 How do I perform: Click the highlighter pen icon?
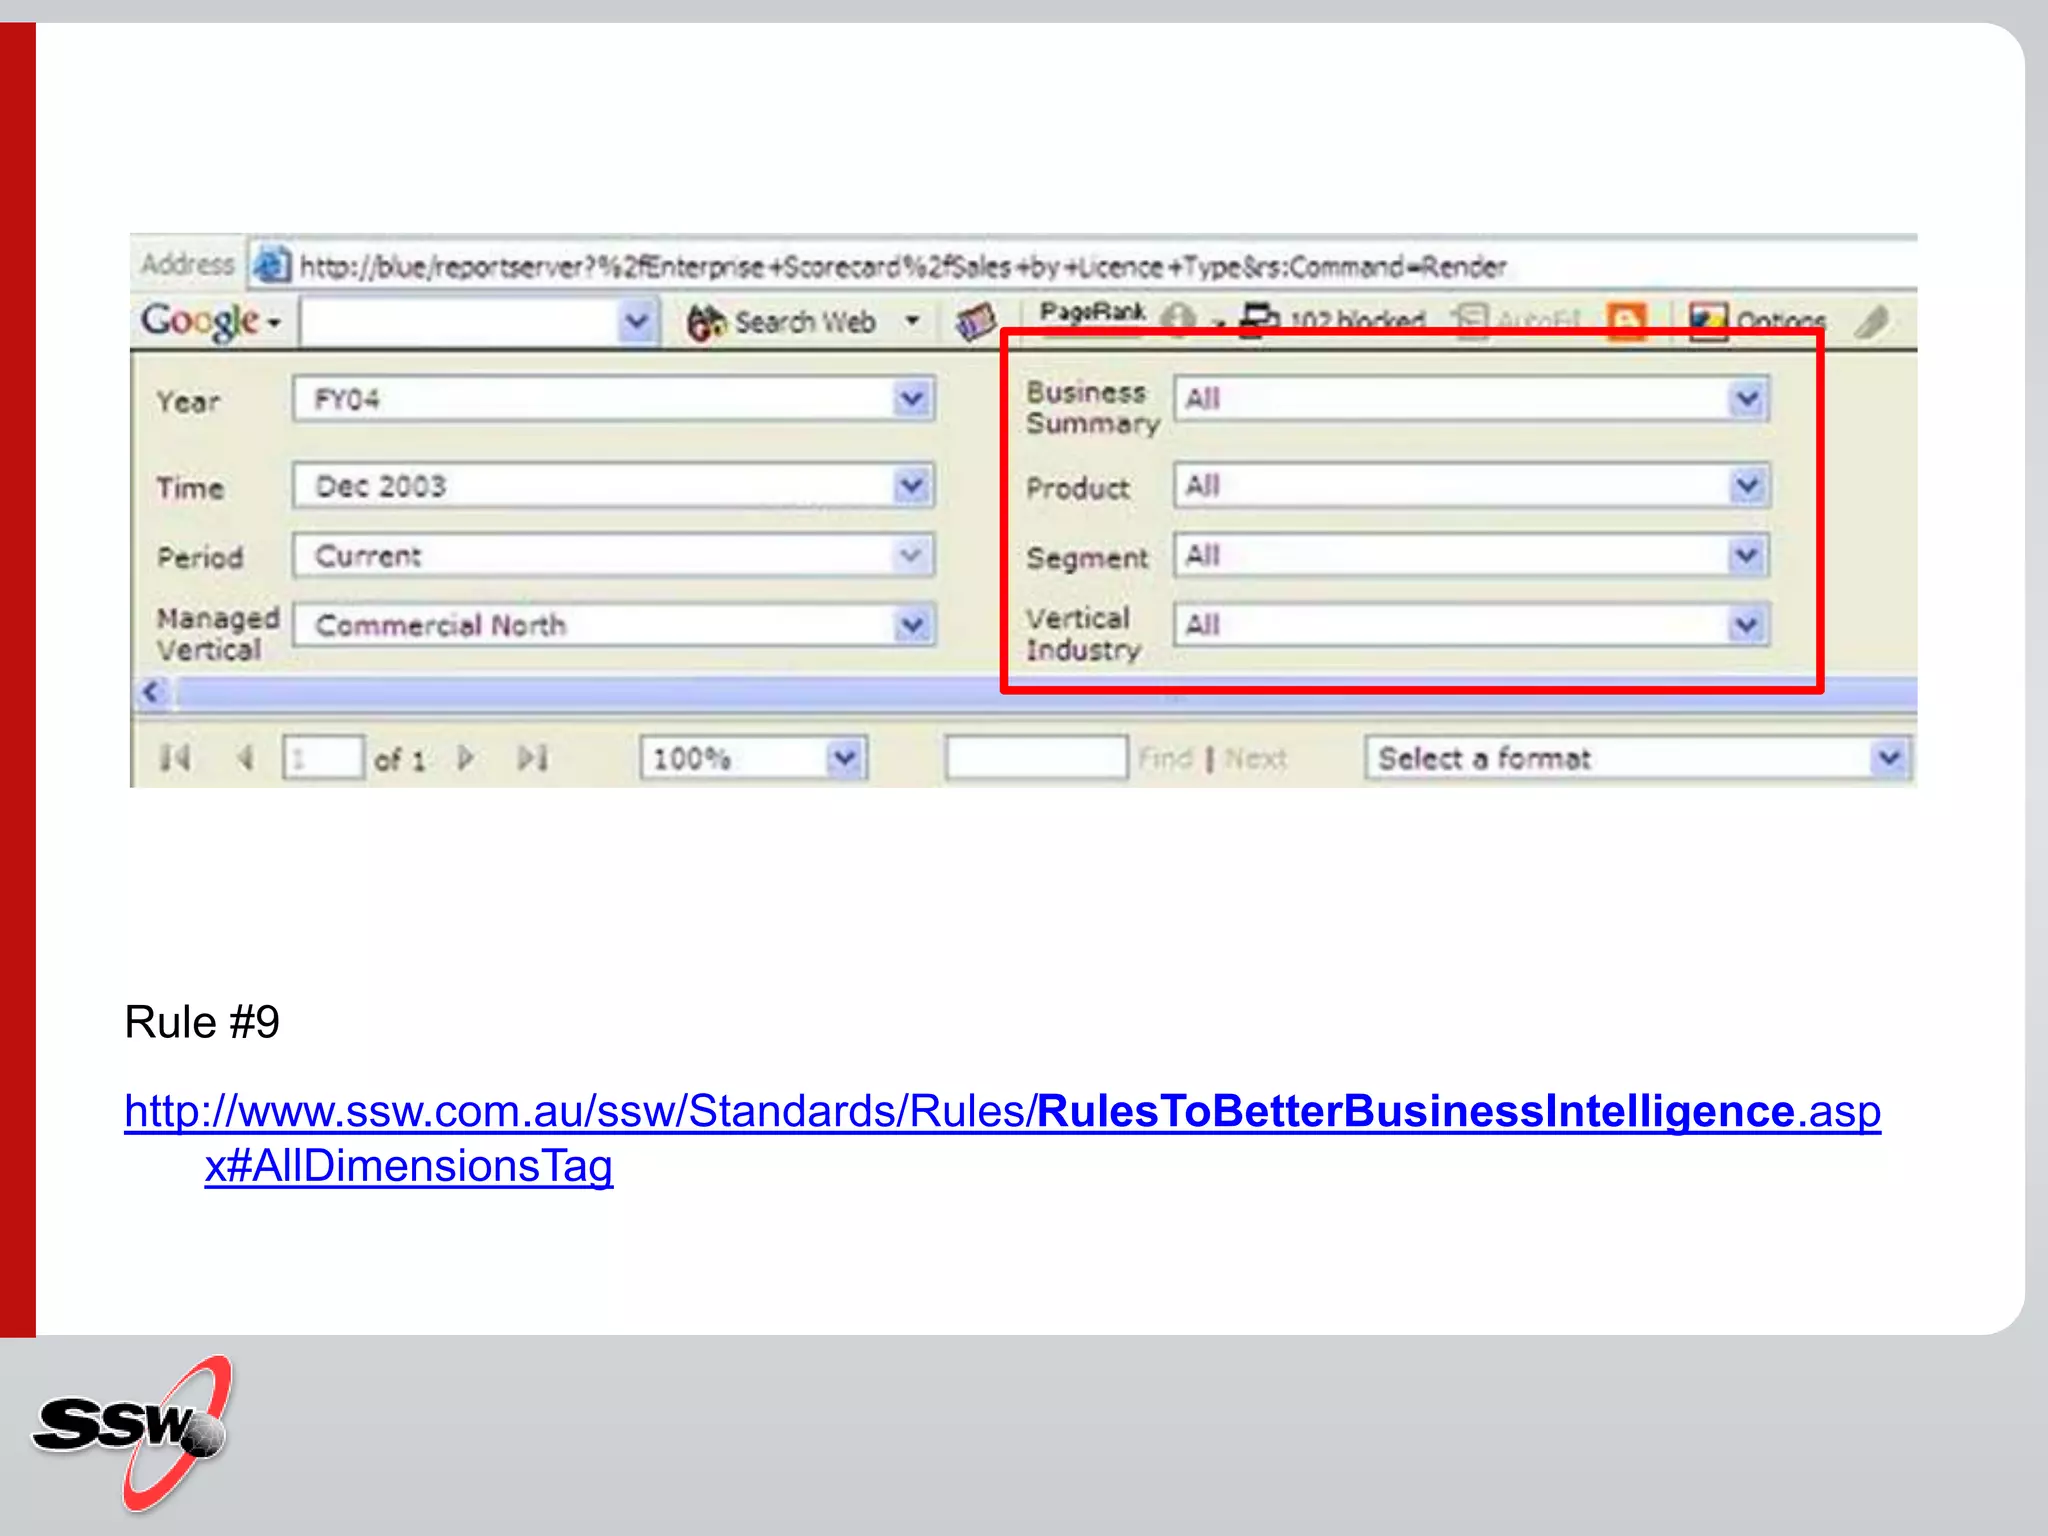tap(1872, 322)
